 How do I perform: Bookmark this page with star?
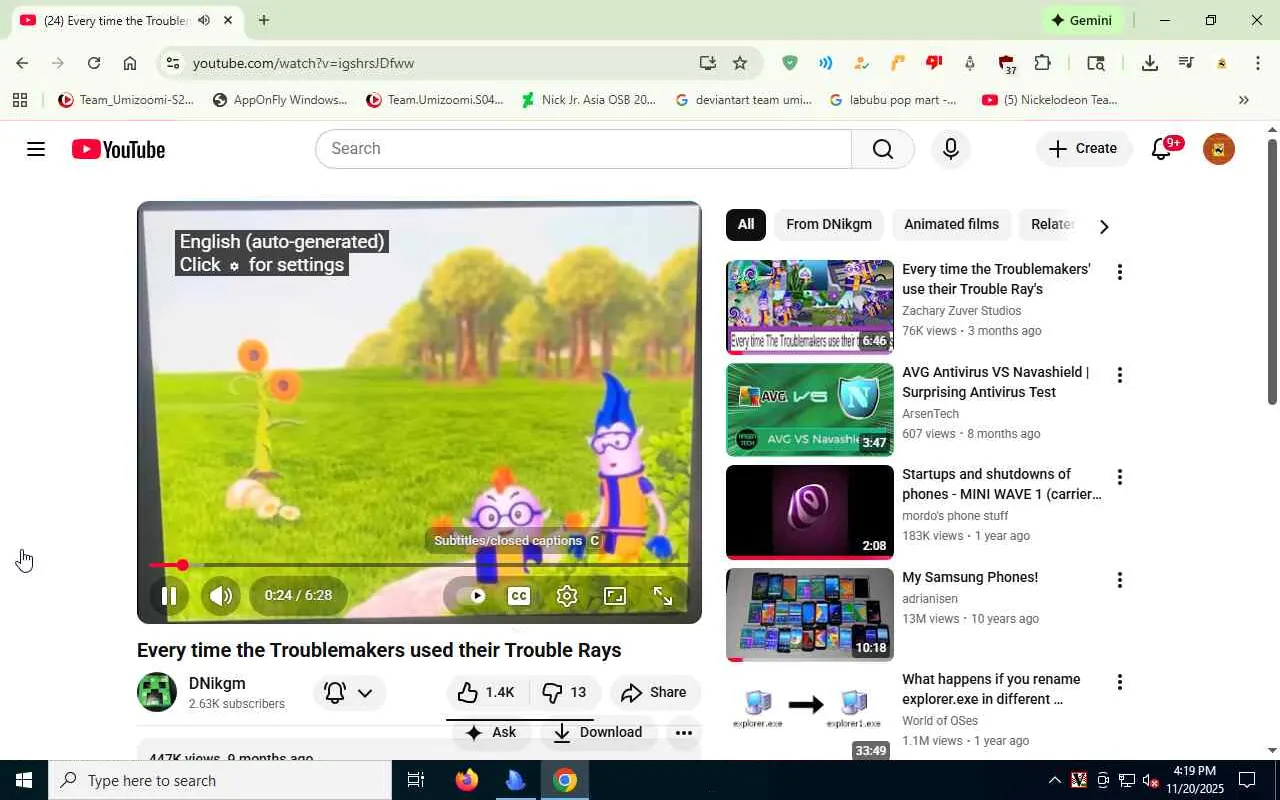point(740,63)
